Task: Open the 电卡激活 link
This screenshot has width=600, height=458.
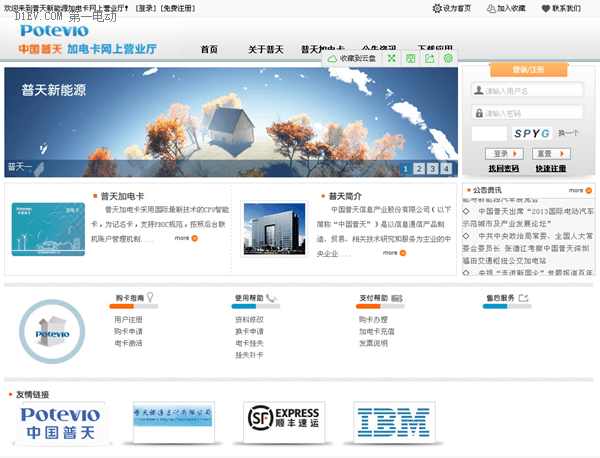Action: click(x=128, y=343)
